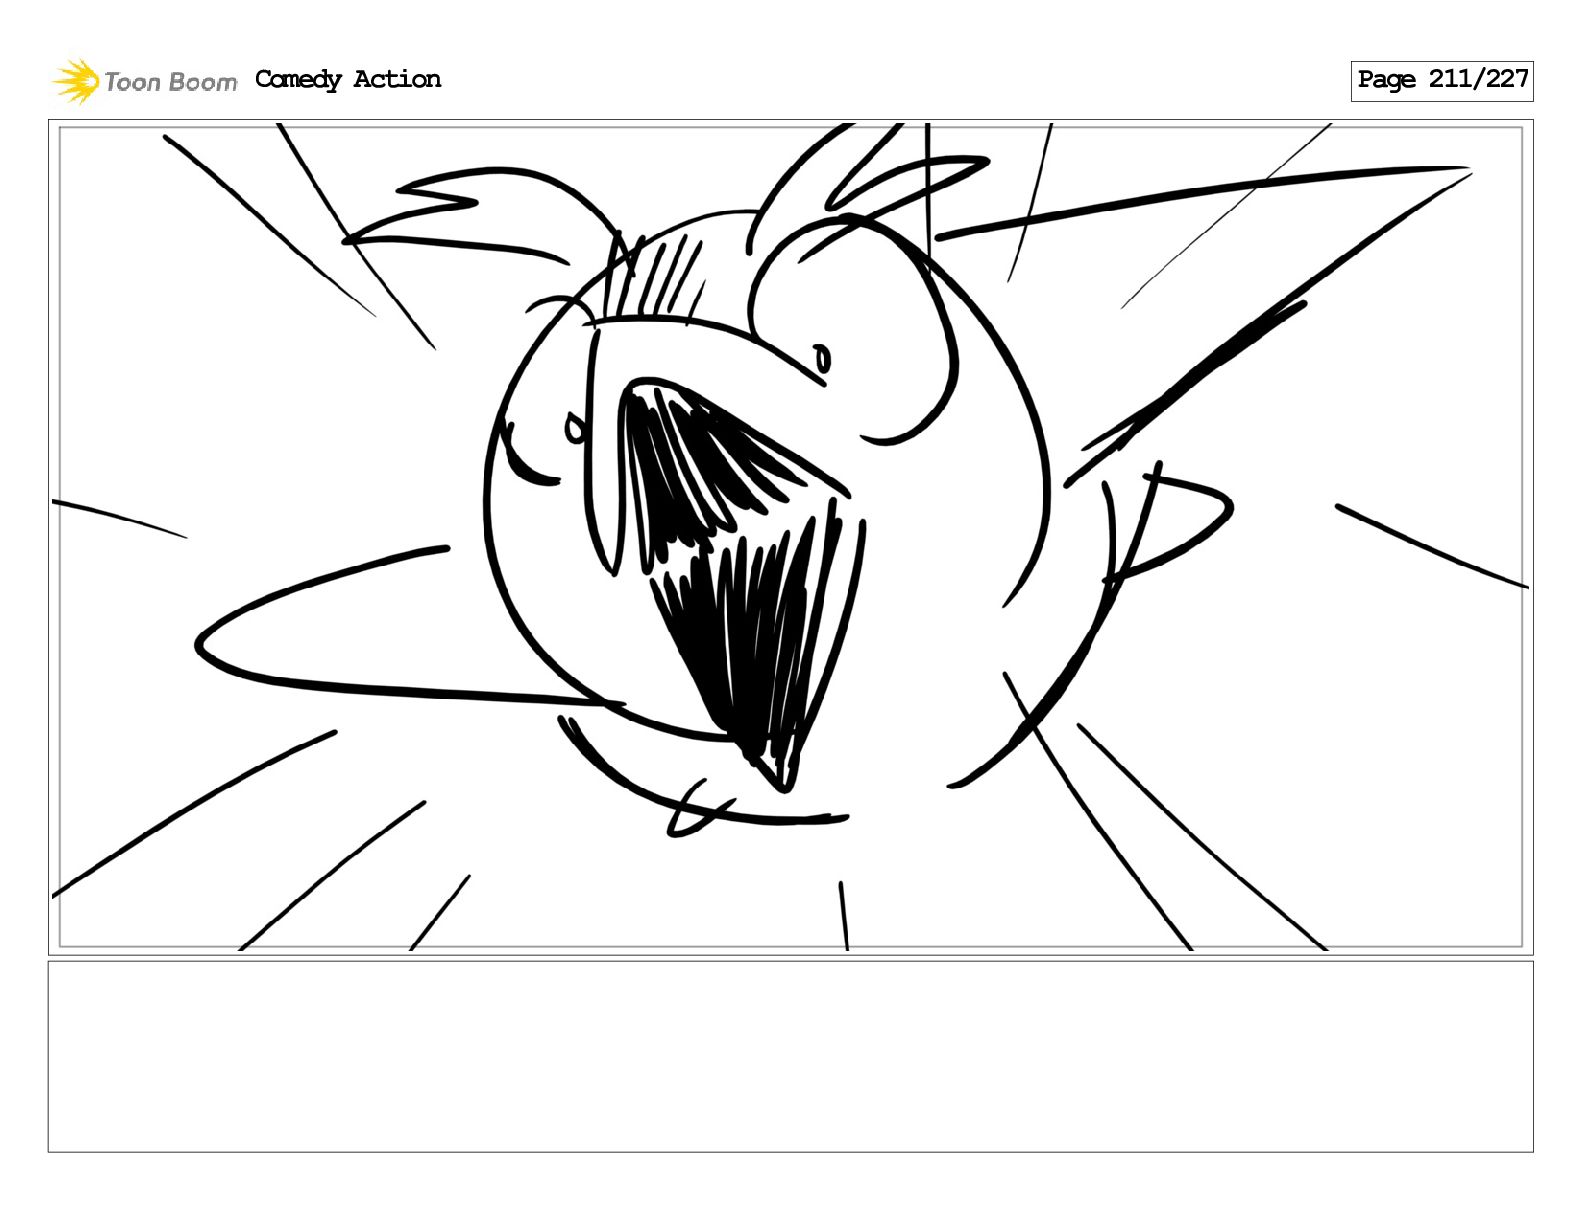Click the Toon Boom logo

[145, 81]
